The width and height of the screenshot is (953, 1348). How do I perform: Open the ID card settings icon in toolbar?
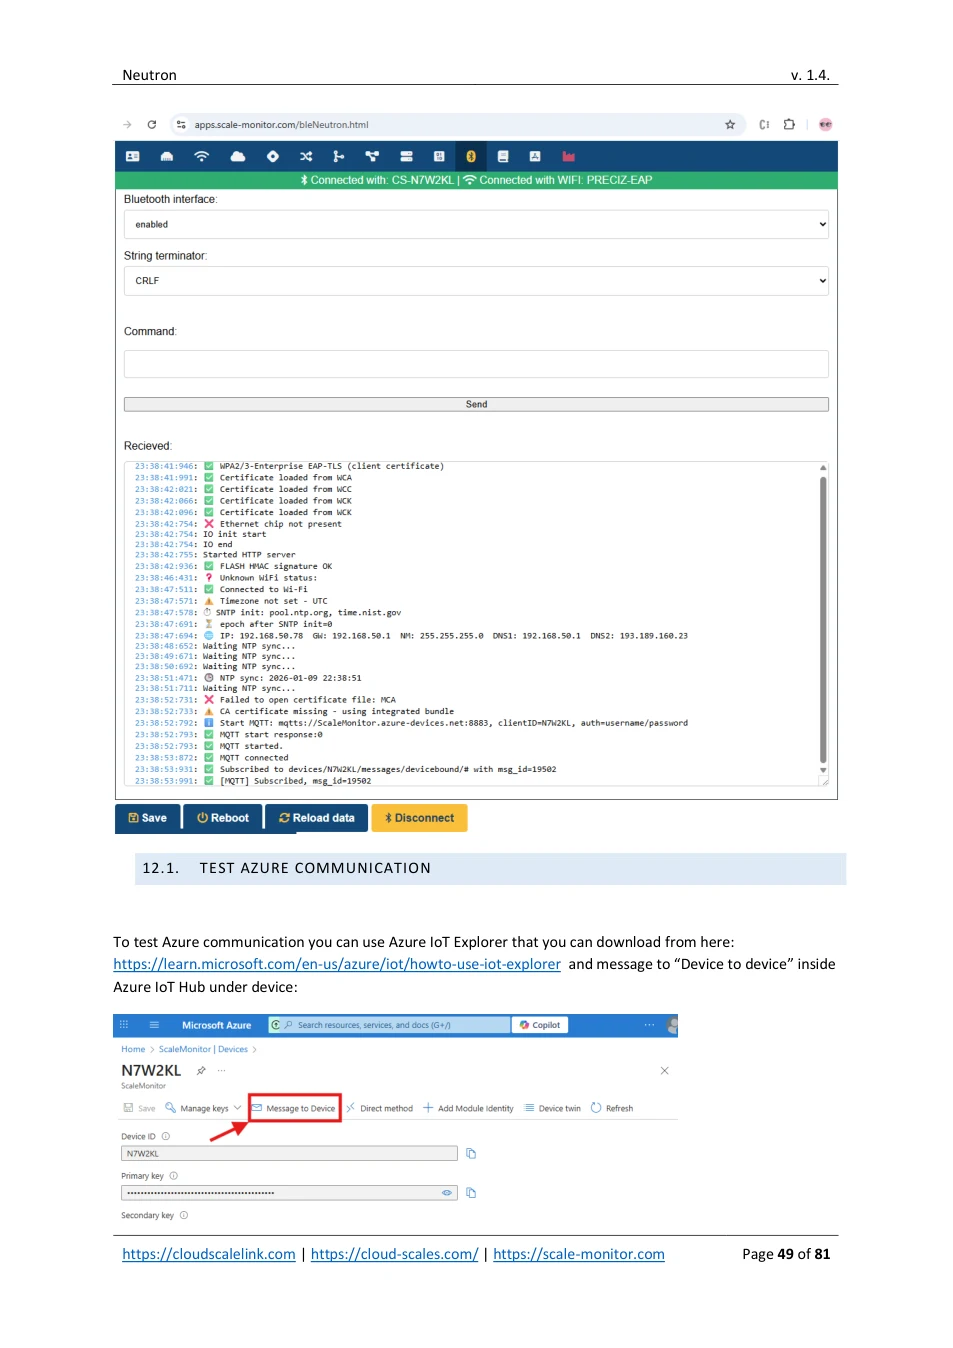coord(132,156)
